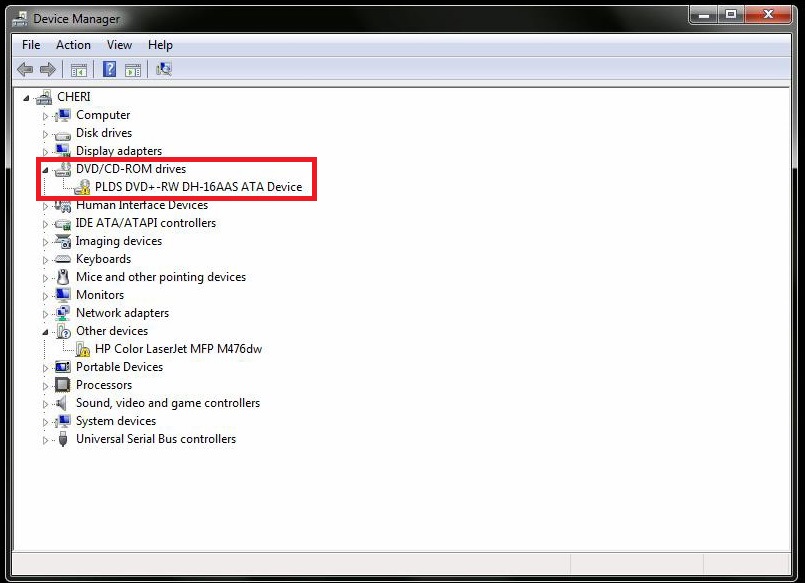Image resolution: width=805 pixels, height=583 pixels.
Task: Open the Help question-mark toolbar icon
Action: coord(109,69)
